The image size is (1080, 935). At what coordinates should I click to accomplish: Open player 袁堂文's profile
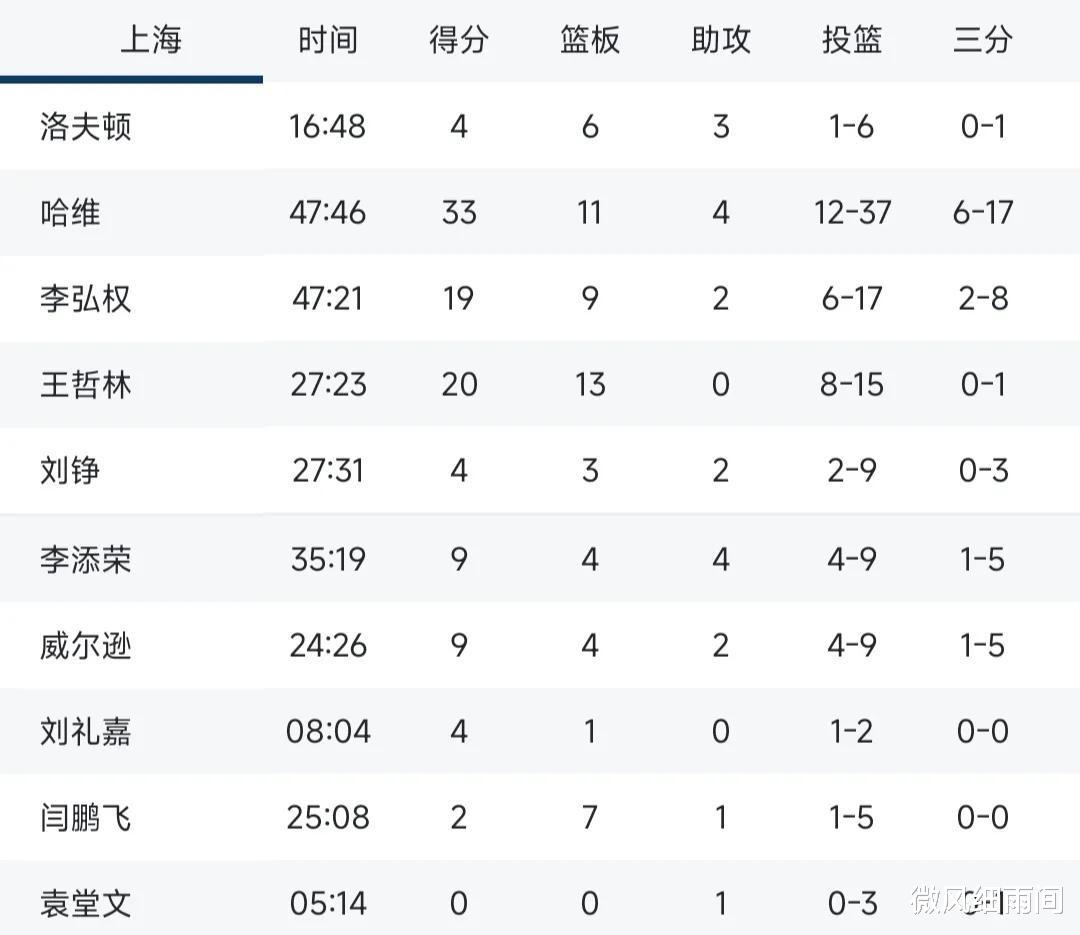coord(85,903)
